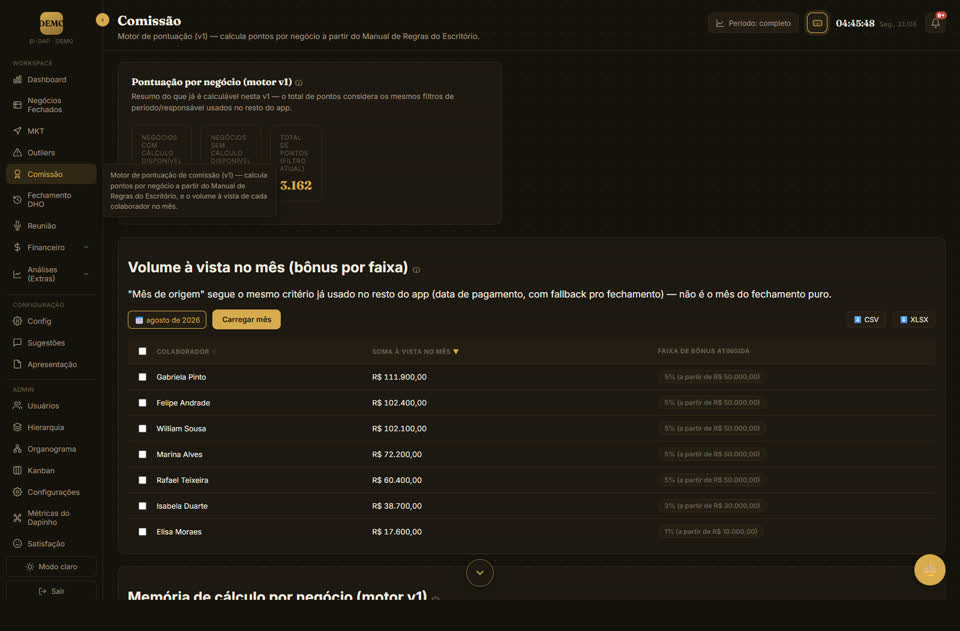Screen dimensions: 960x631
Task: Check the Gabriela Pinto row checkbox
Action: click(x=143, y=377)
